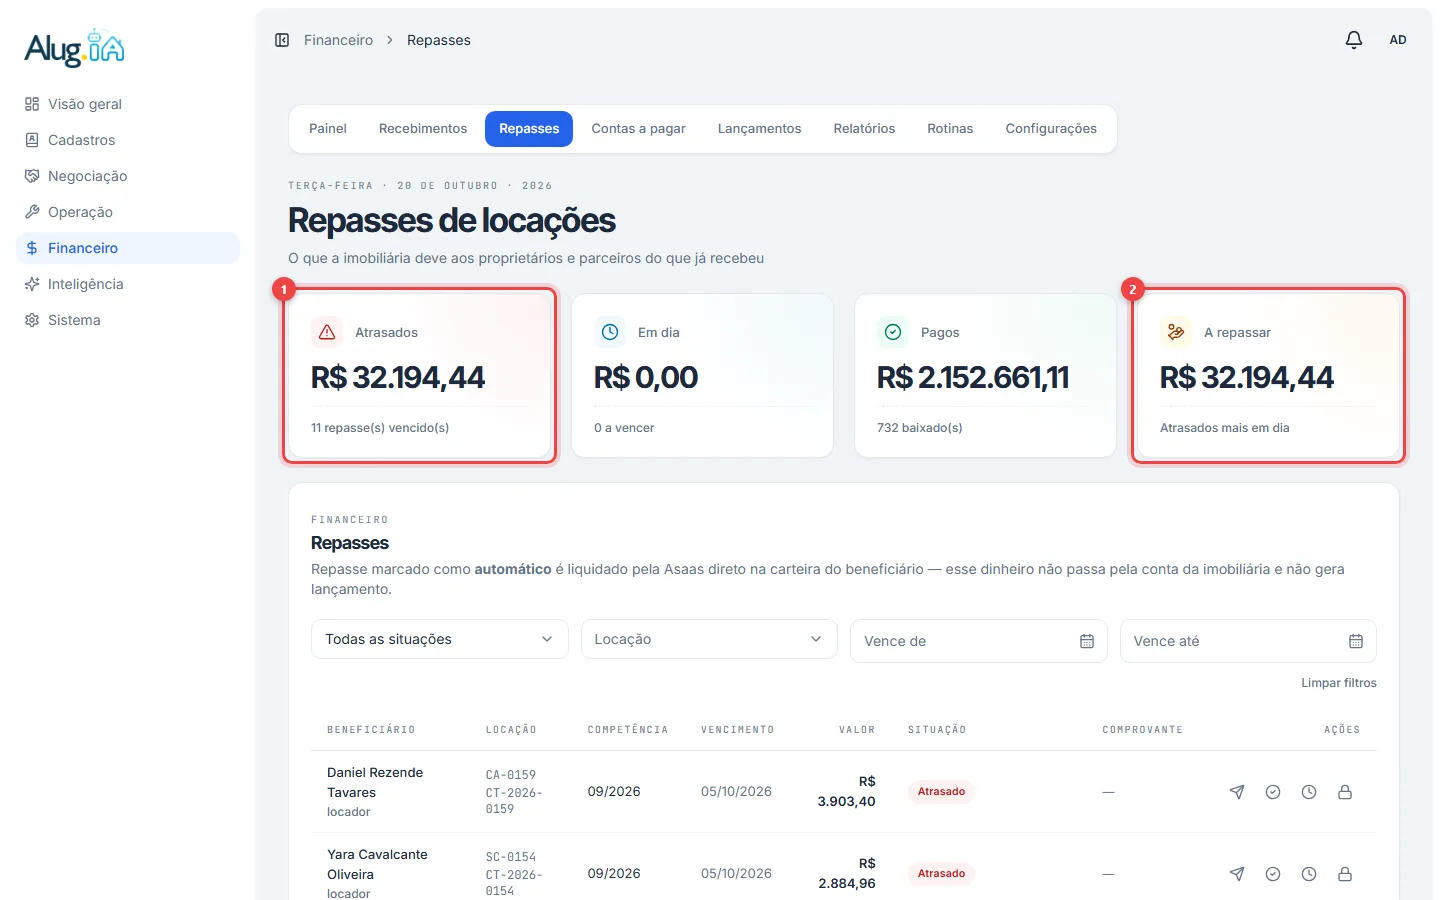
Task: Open Visão geral in the sidebar
Action: point(128,104)
